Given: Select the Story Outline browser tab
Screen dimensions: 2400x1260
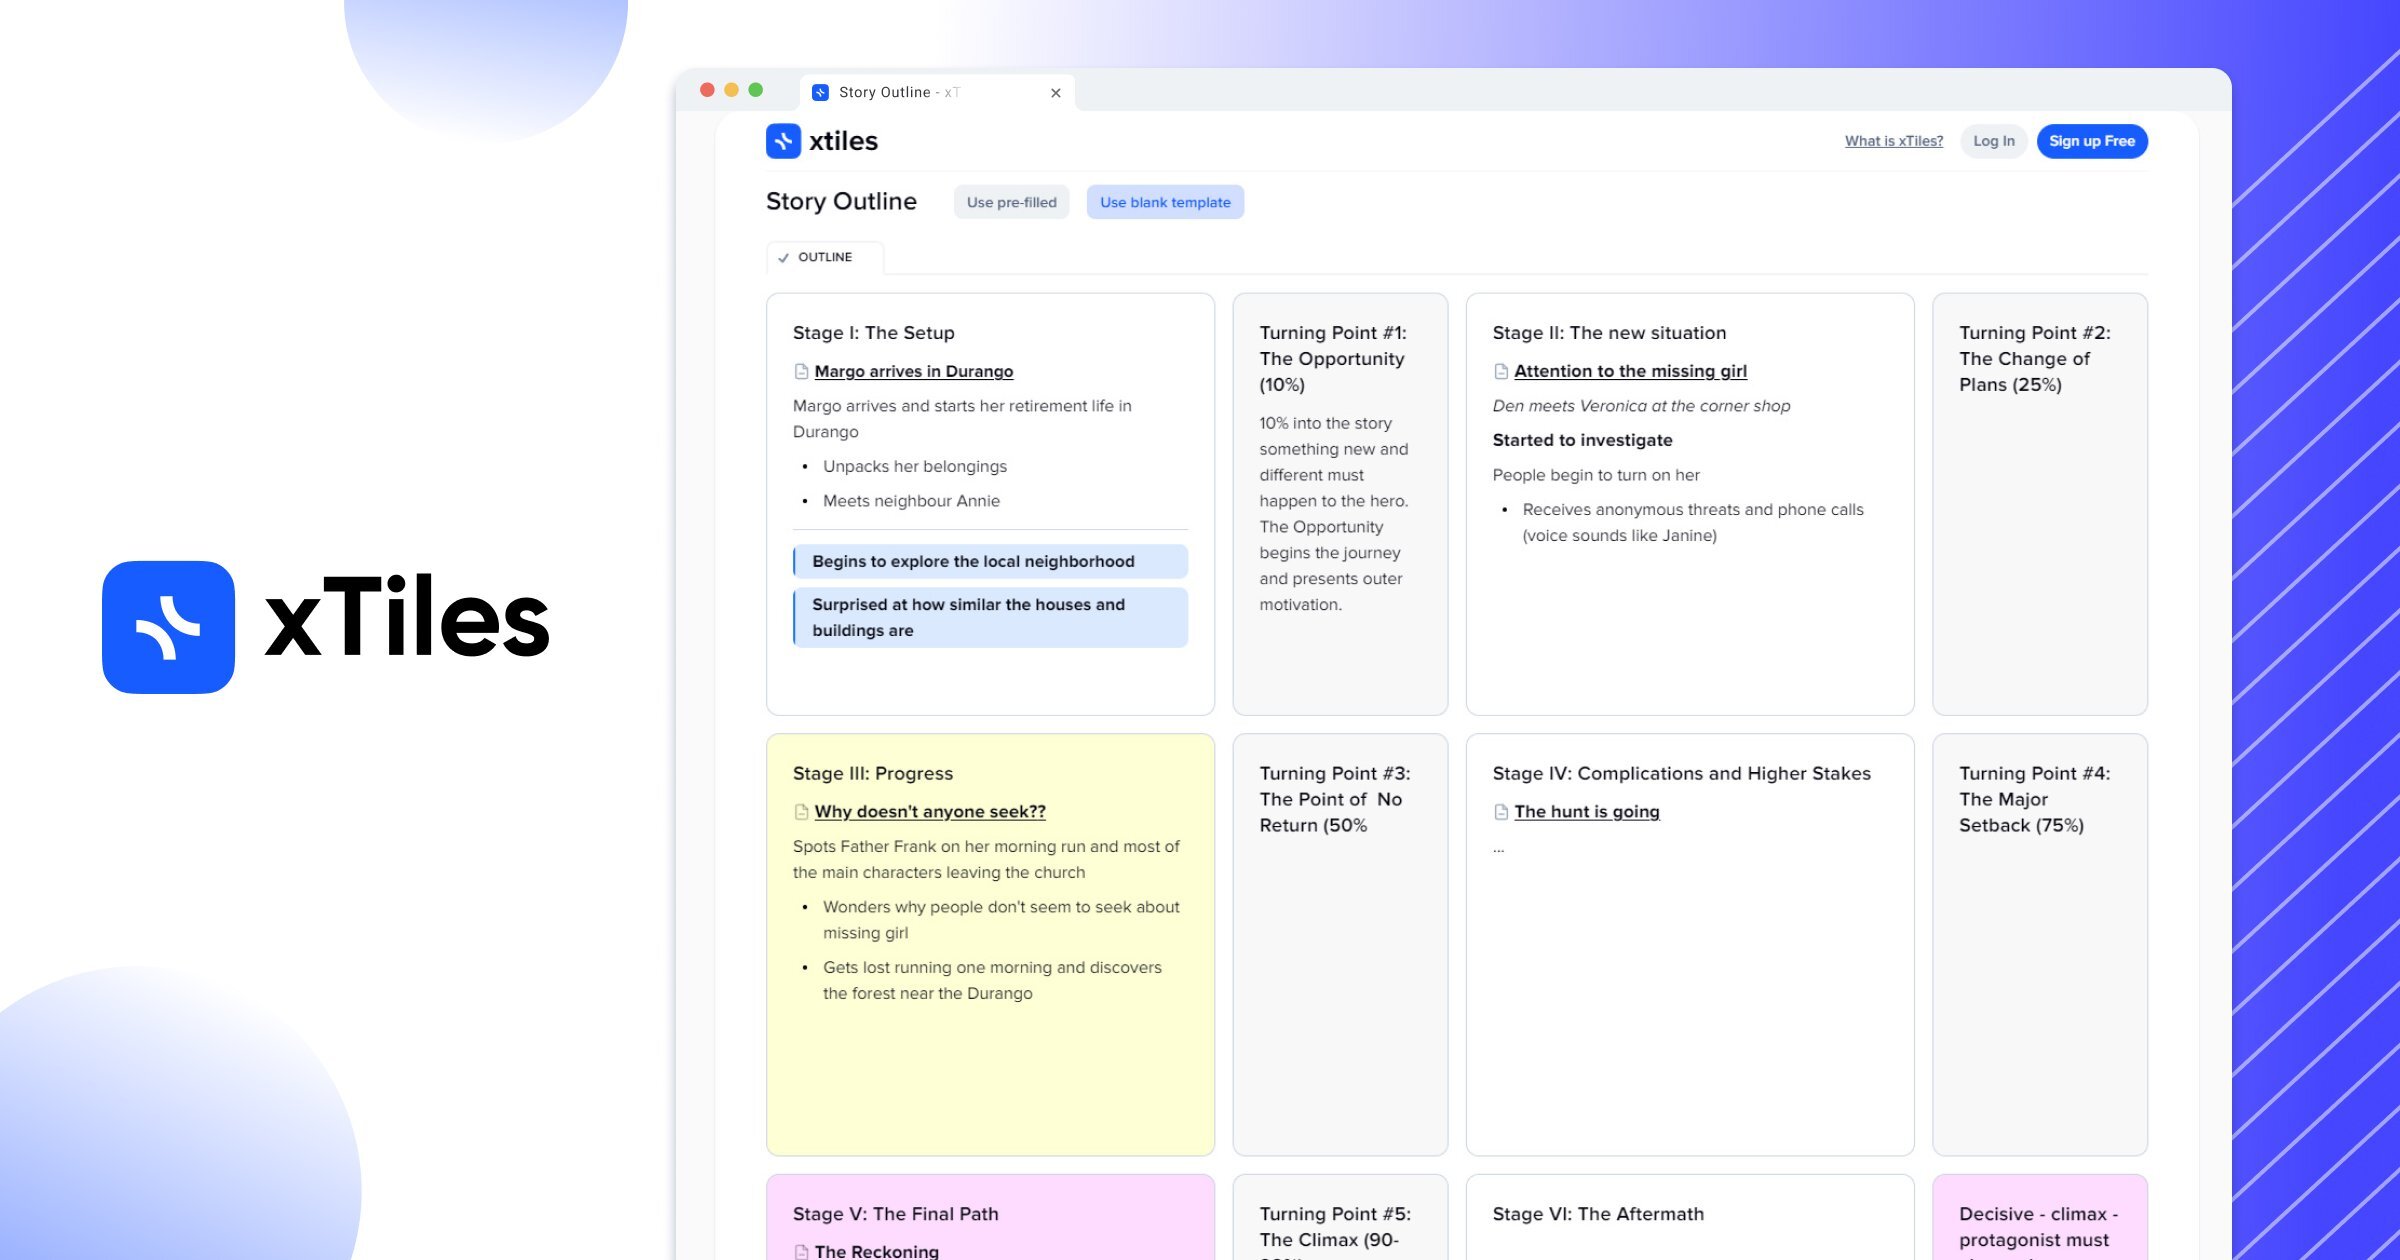Looking at the screenshot, I should [937, 92].
